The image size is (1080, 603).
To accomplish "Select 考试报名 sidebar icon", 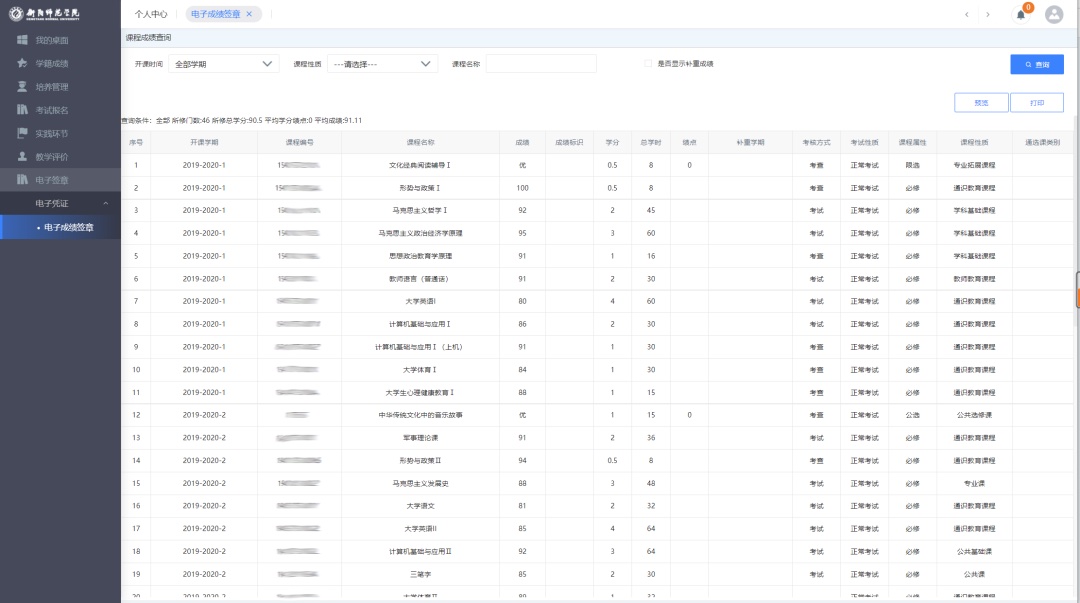I will tap(23, 110).
